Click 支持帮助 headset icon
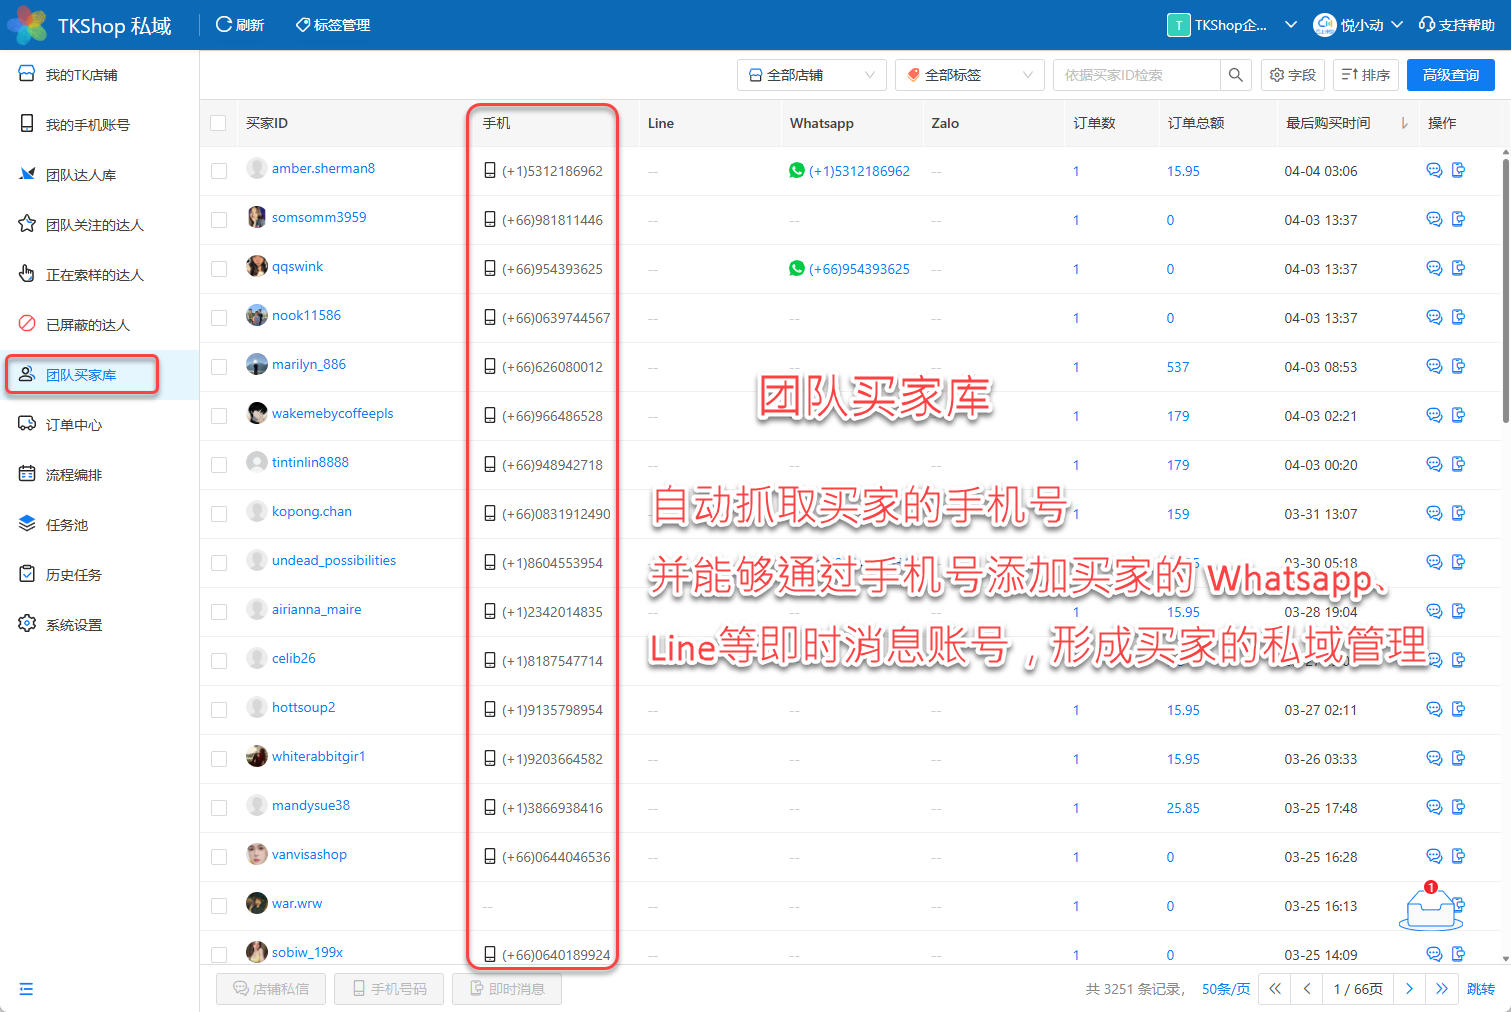The height and width of the screenshot is (1012, 1511). pyautogui.click(x=1427, y=24)
